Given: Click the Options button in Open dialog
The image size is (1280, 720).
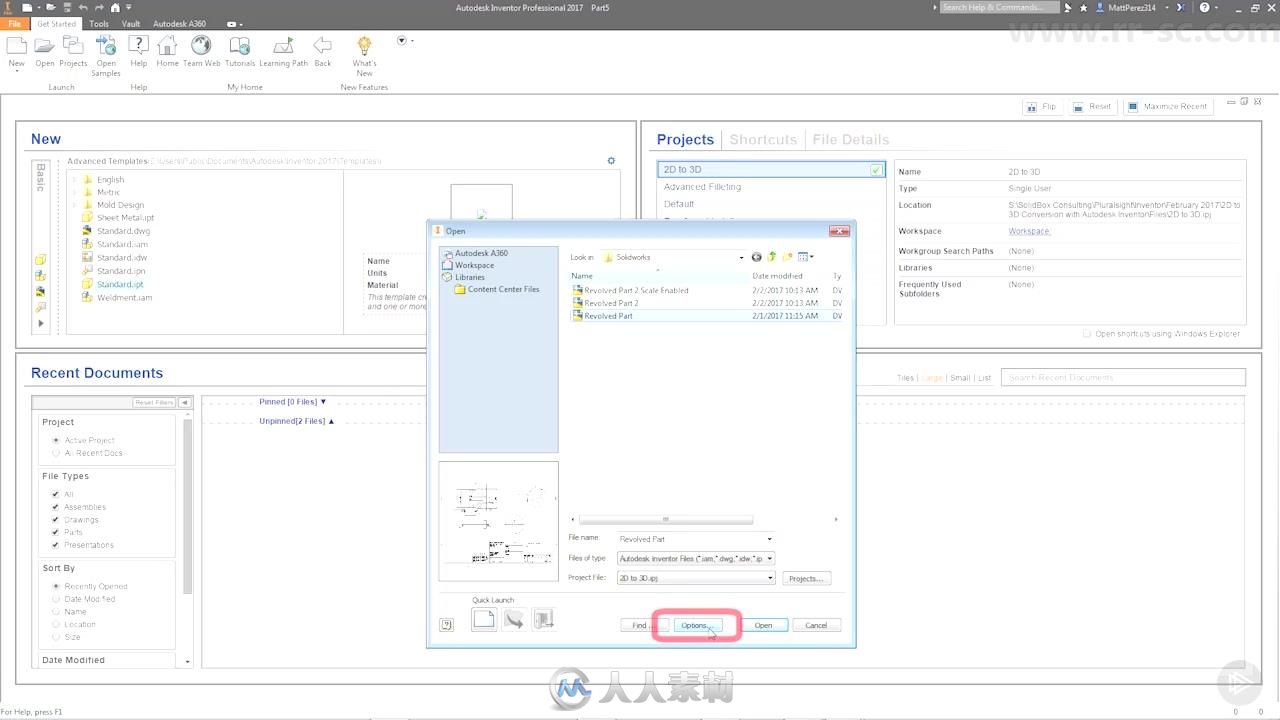Looking at the screenshot, I should pos(696,625).
